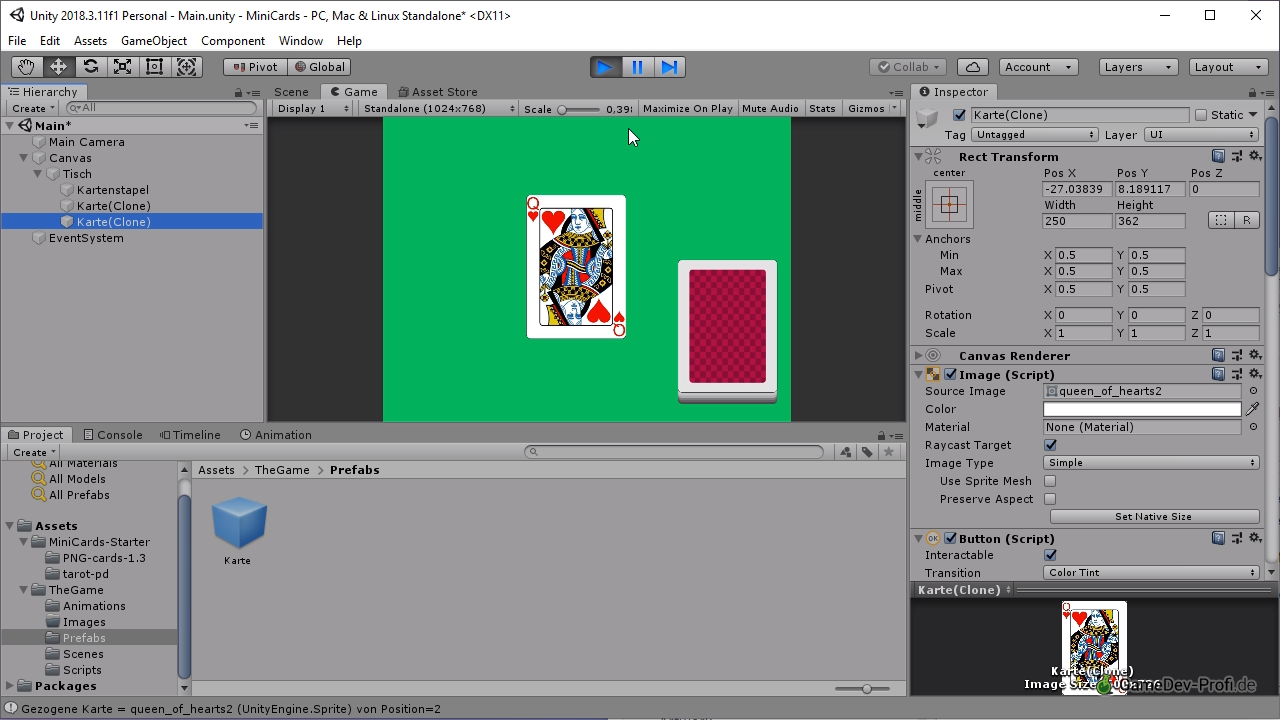This screenshot has height=720, width=1280.
Task: Open Standalone resolution dropdown
Action: click(438, 108)
